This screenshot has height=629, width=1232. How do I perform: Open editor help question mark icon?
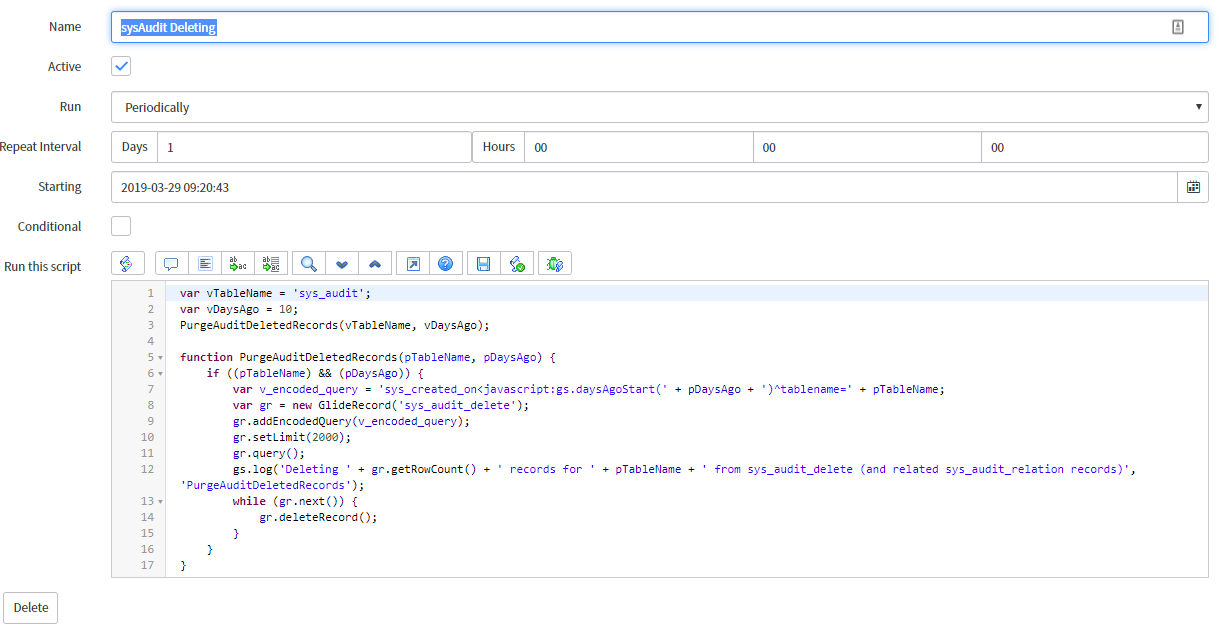(446, 264)
